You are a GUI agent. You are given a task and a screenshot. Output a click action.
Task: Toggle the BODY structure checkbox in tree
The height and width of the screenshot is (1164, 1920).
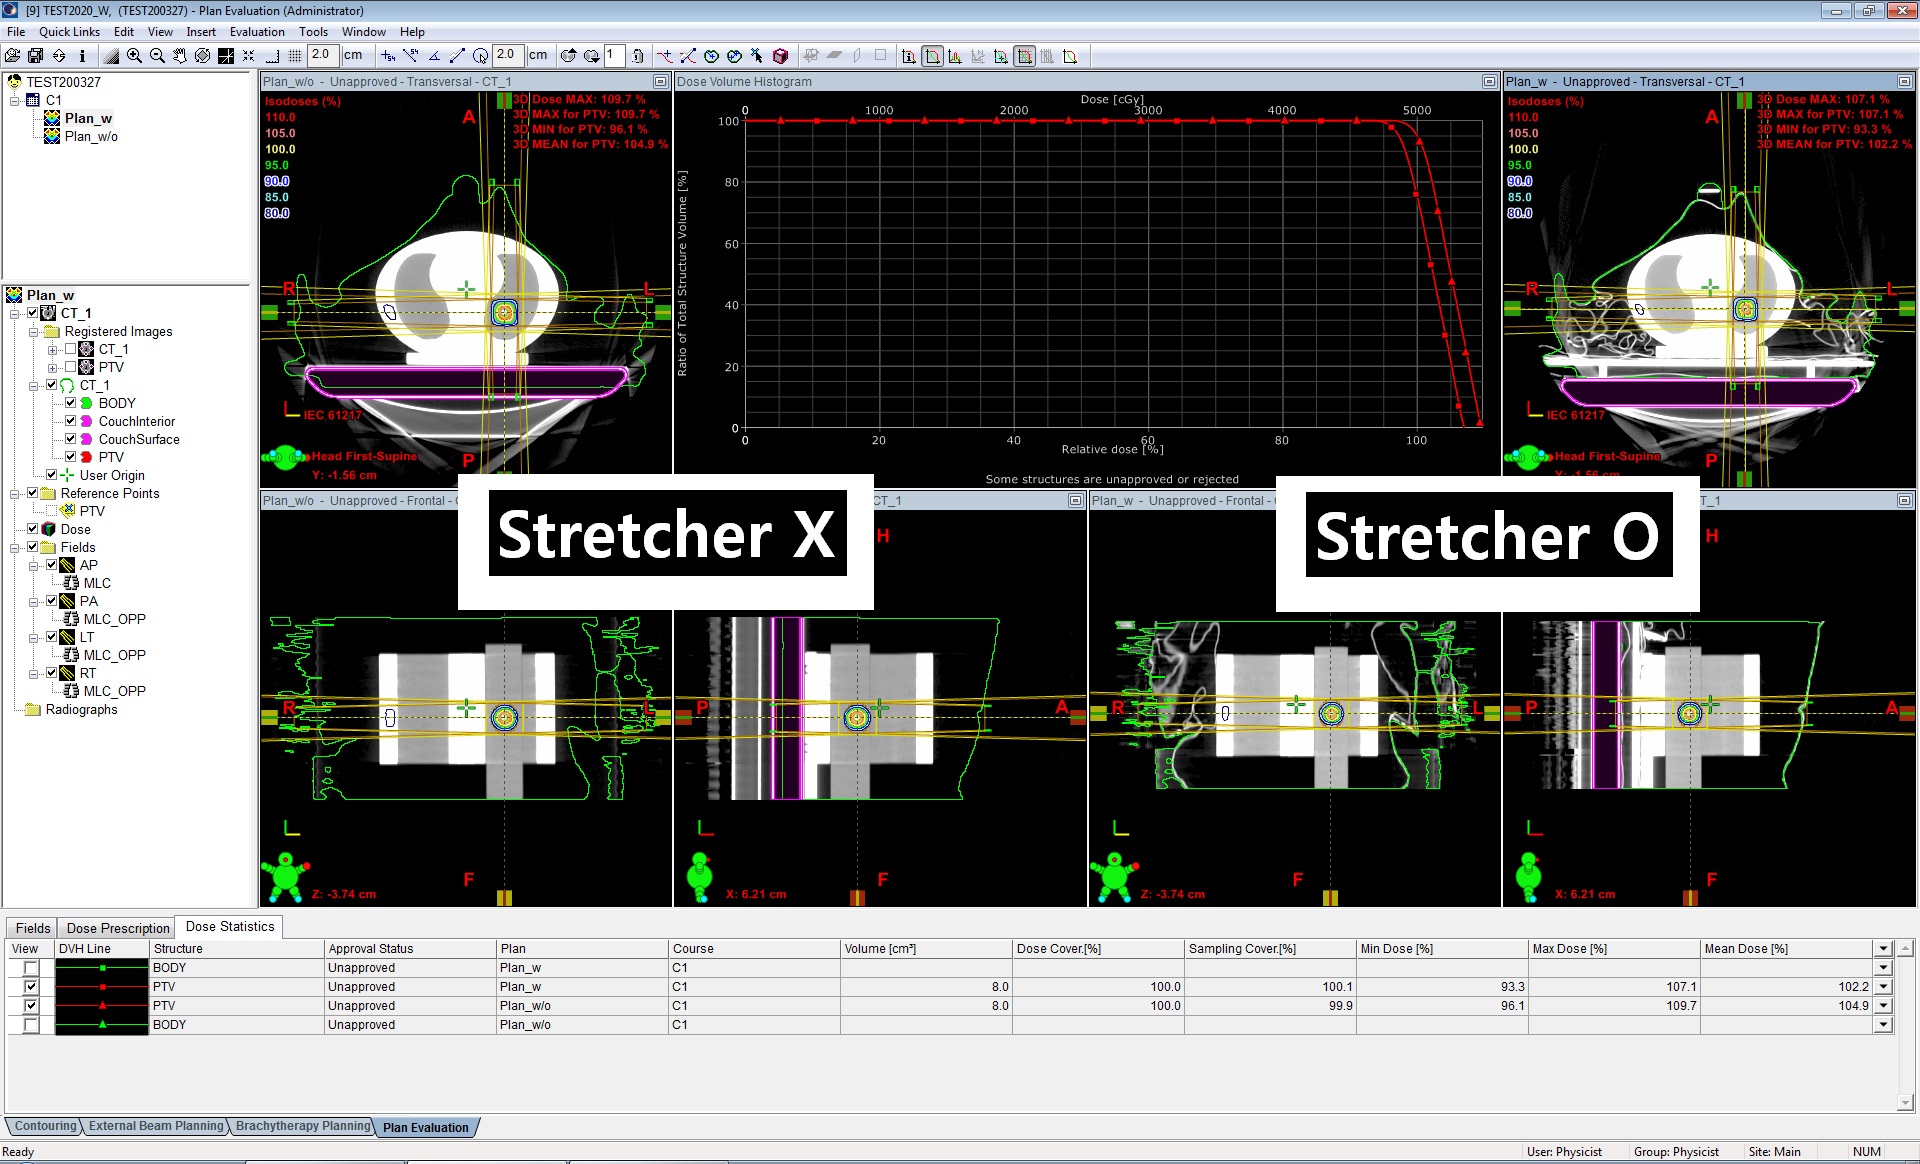pyautogui.click(x=71, y=403)
